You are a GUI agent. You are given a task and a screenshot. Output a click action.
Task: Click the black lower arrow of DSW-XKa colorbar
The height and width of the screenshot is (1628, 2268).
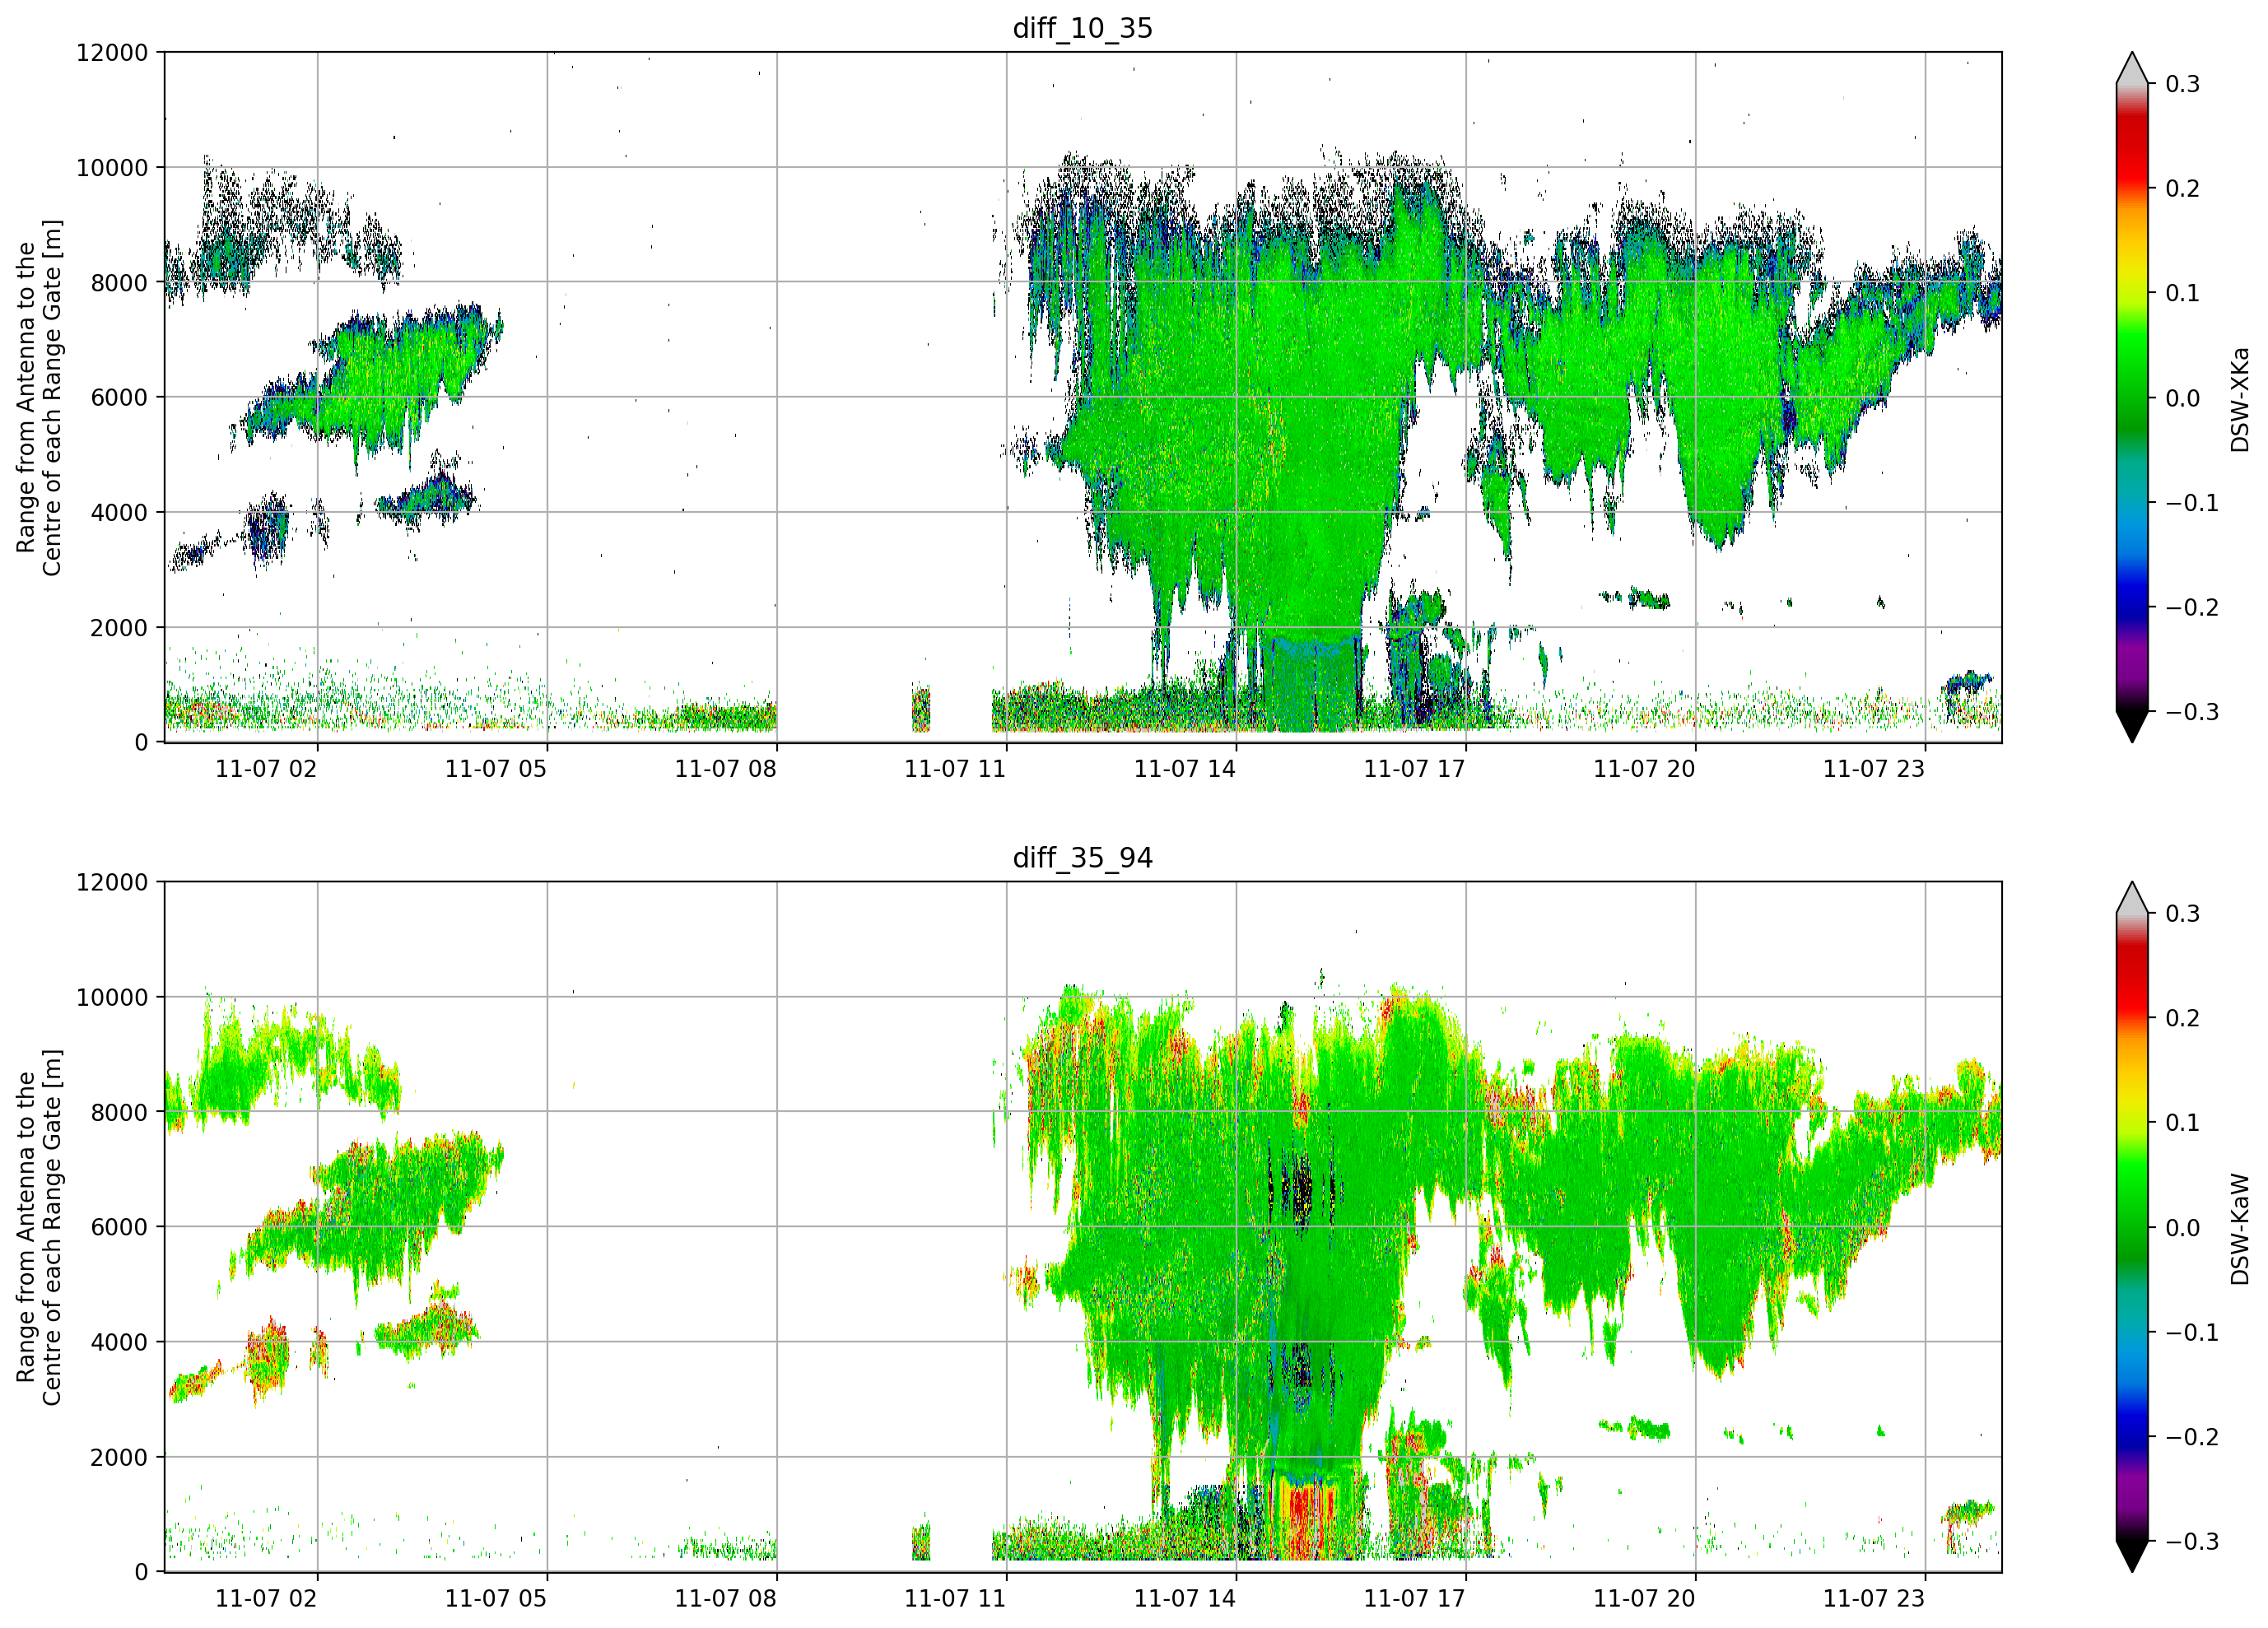click(2132, 727)
